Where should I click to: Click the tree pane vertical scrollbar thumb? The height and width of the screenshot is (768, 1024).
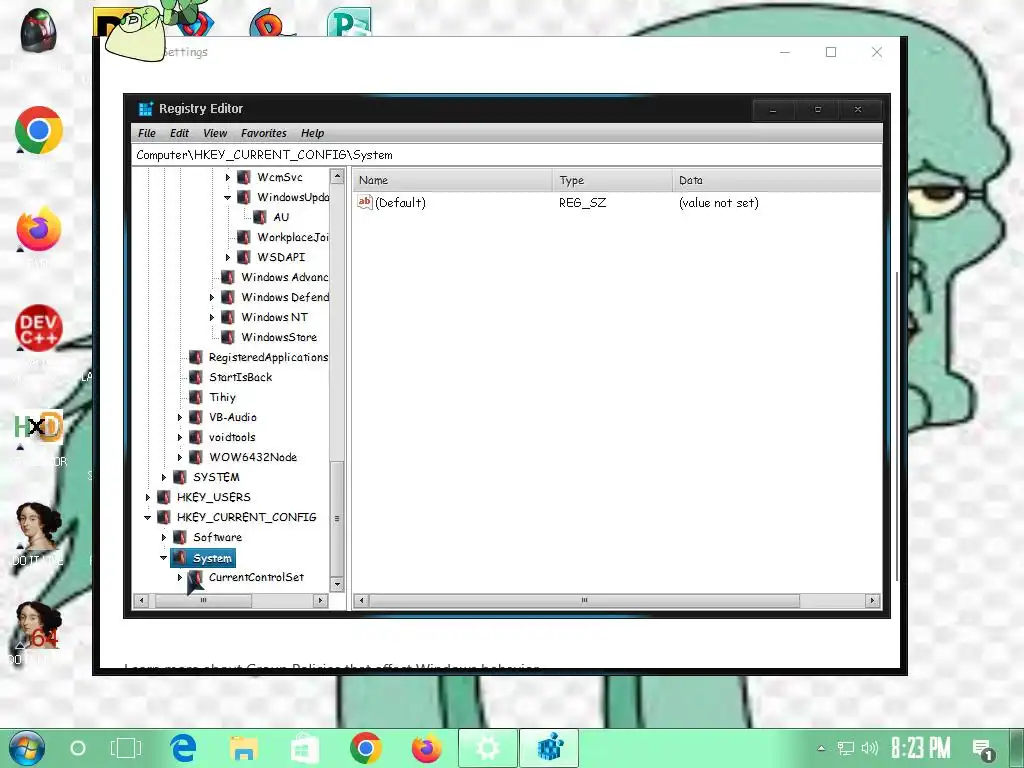click(337, 519)
